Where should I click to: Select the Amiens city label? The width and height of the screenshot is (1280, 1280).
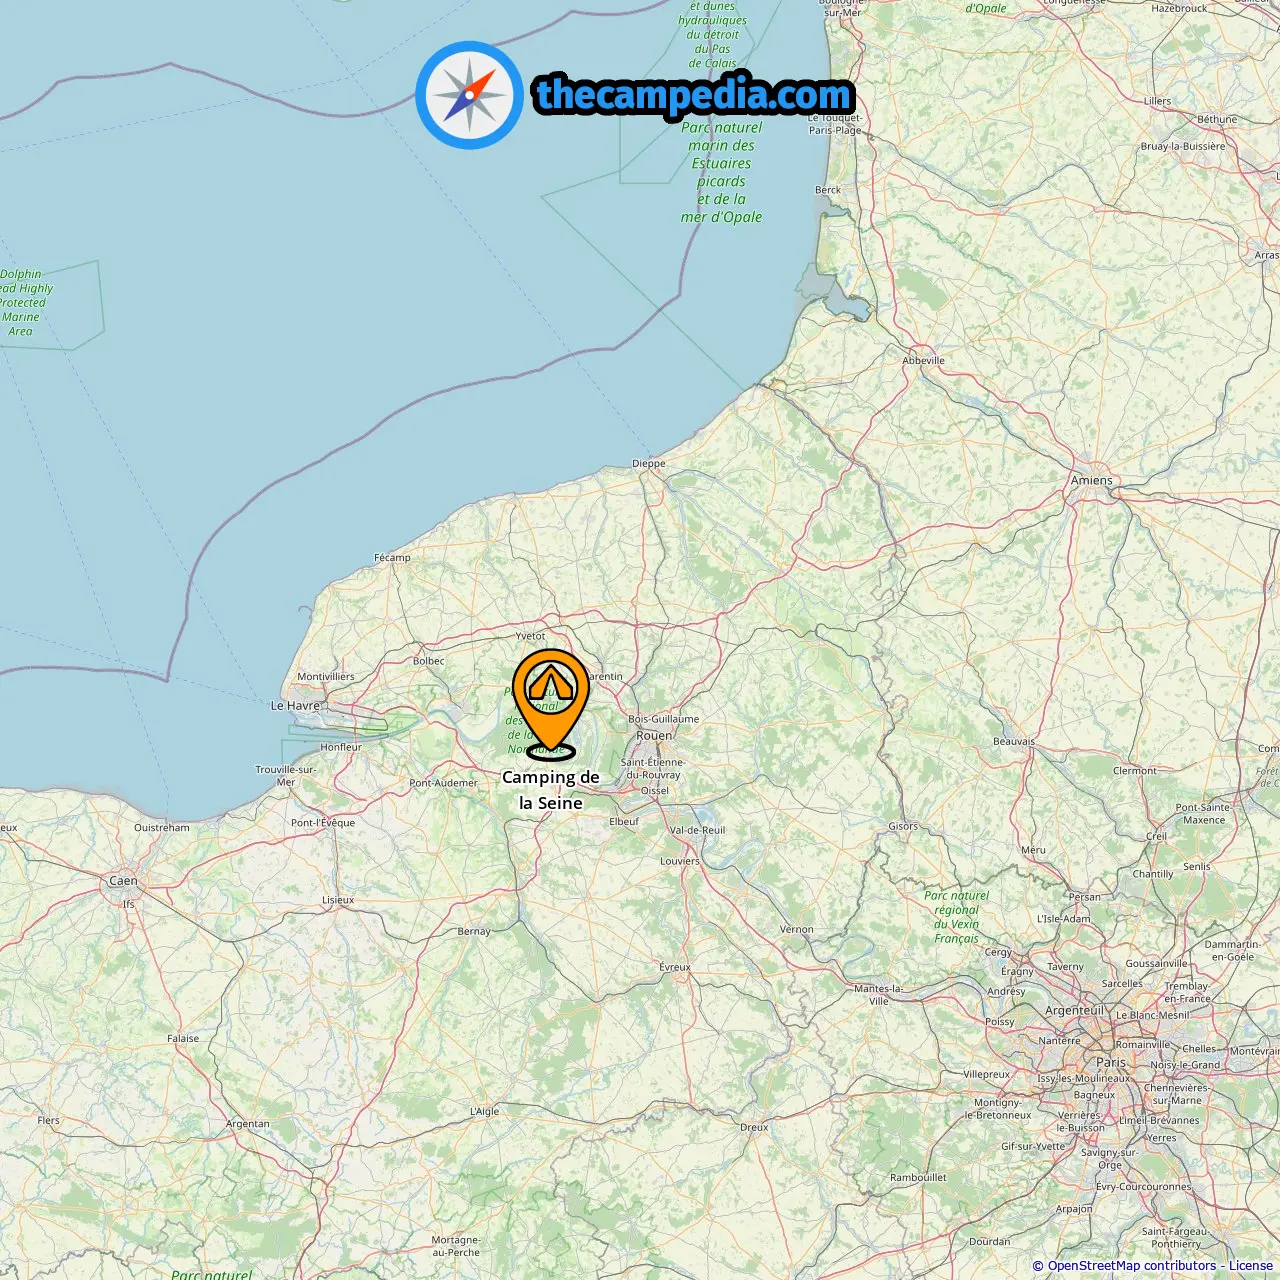point(1092,480)
